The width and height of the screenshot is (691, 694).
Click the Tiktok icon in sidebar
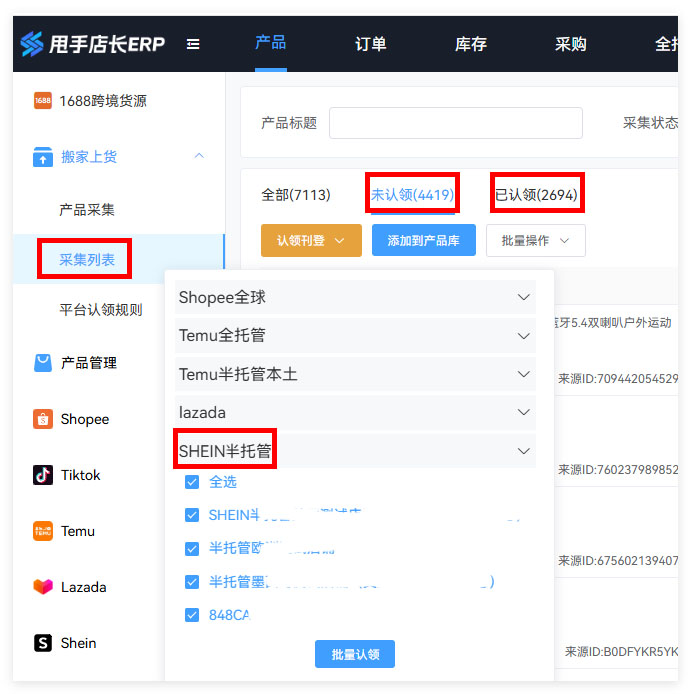(x=43, y=475)
